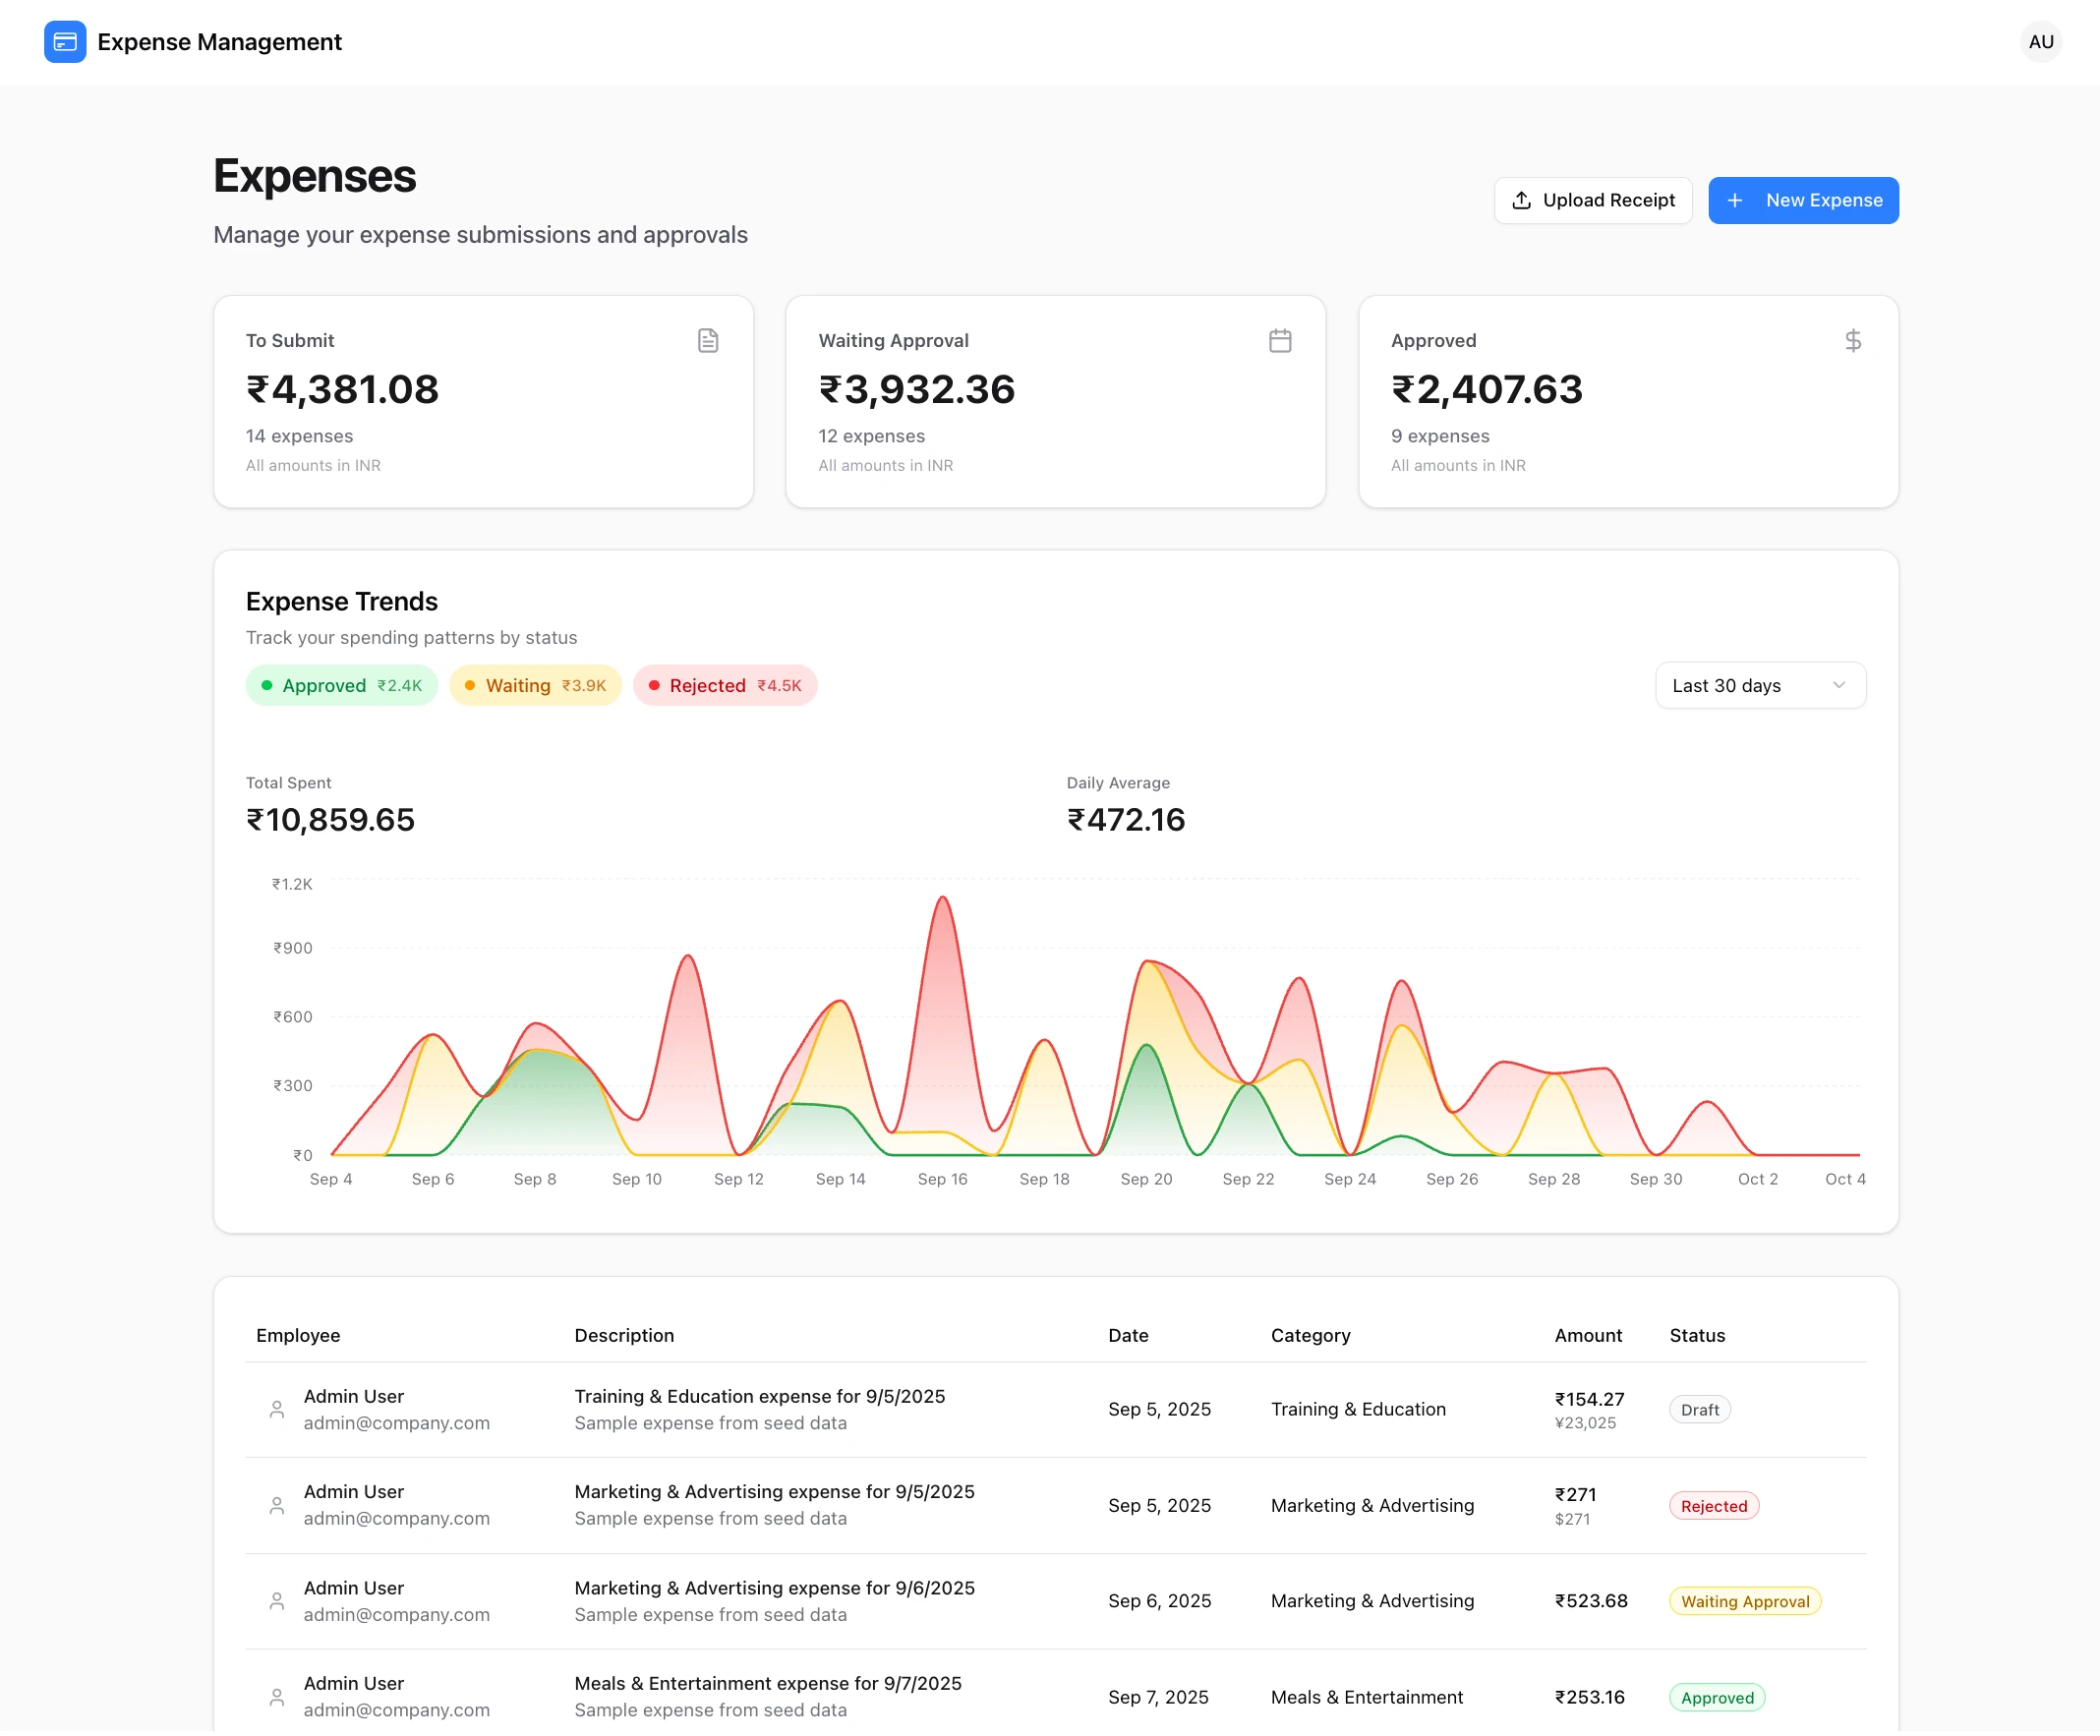2100x1736 pixels.
Task: Toggle the Rejected ₹4.5K legend chip
Action: click(725, 686)
